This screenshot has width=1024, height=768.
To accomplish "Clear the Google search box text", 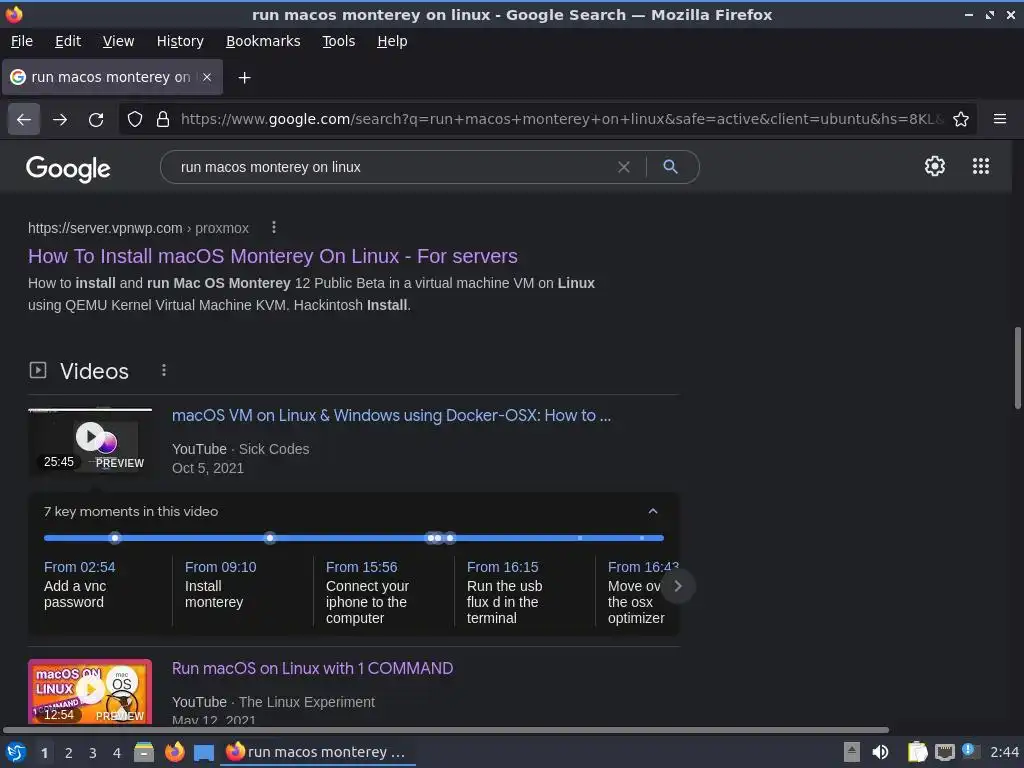I will click(624, 167).
